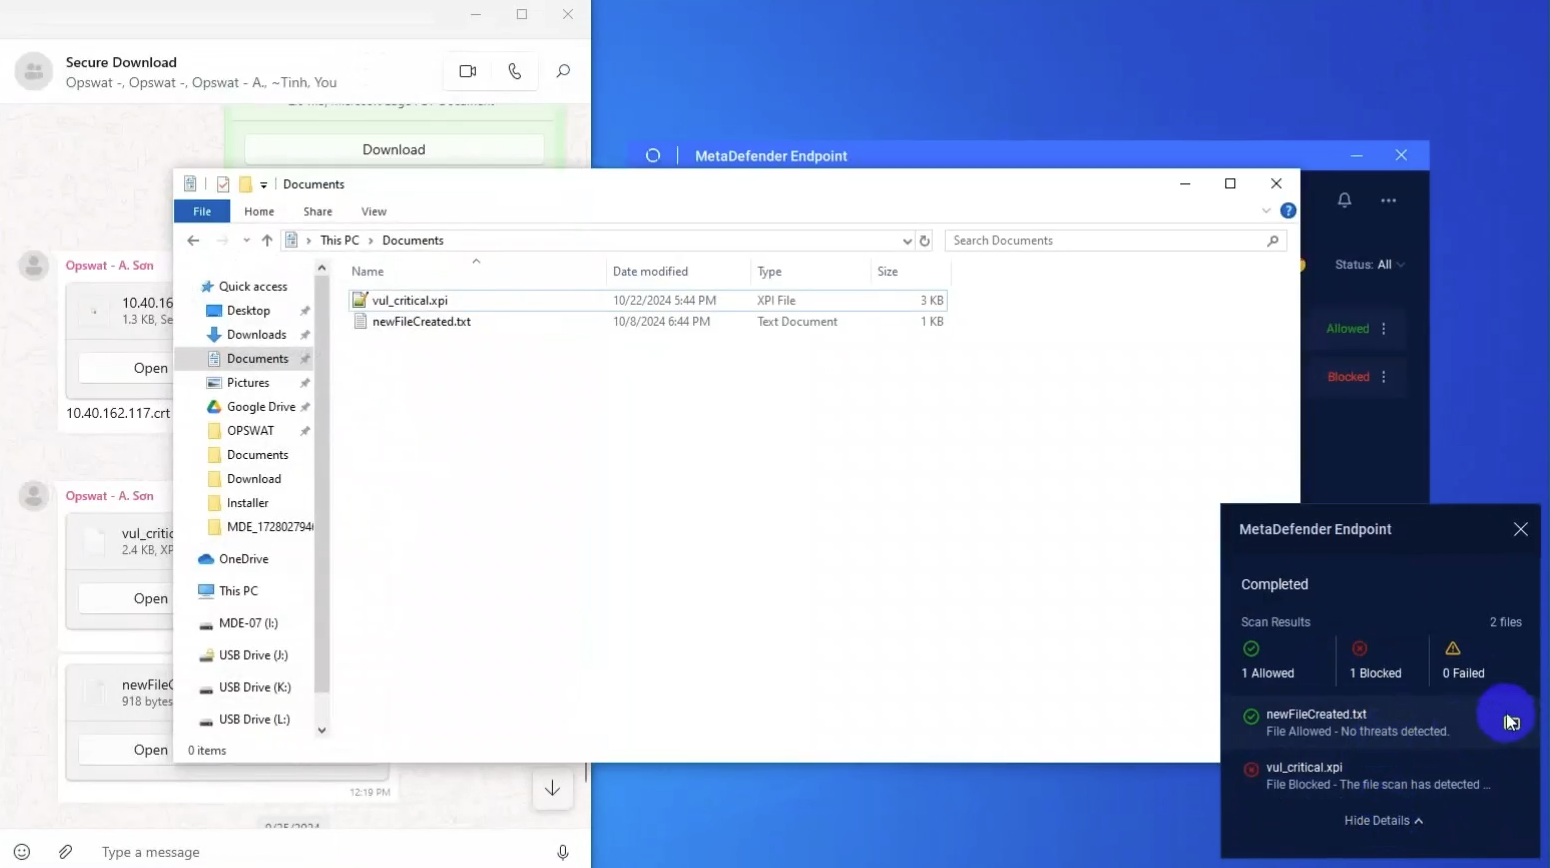Select This PC in navigation pane
The height and width of the screenshot is (868, 1550).
(238, 591)
